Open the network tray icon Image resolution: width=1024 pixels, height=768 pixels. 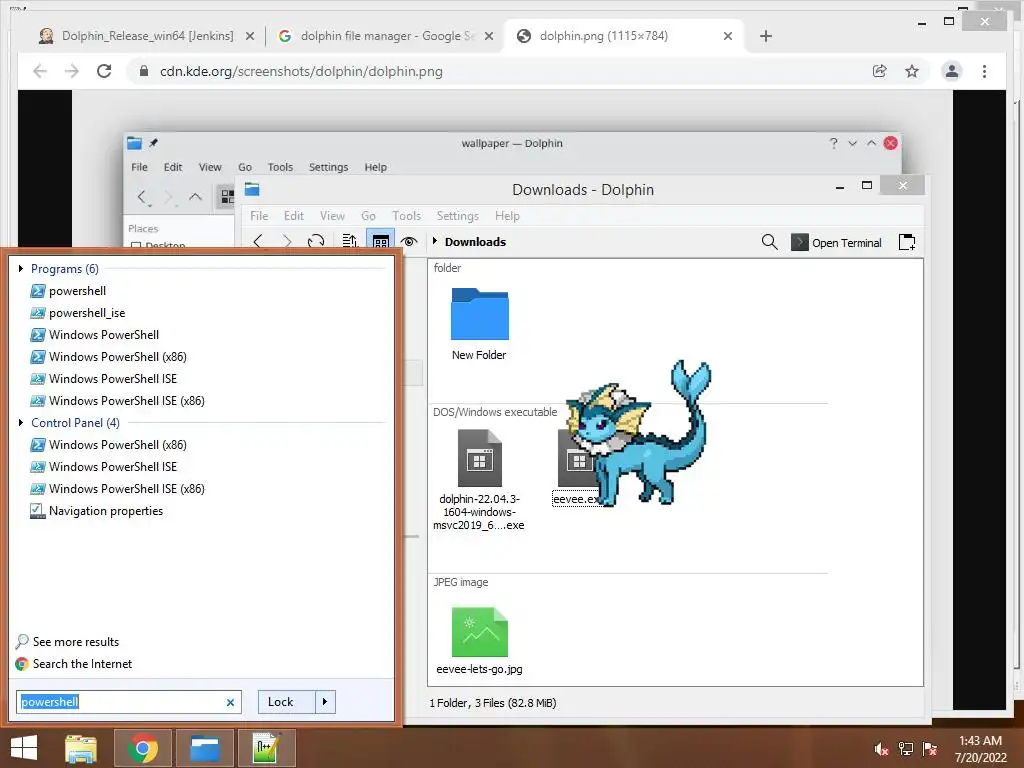pos(906,749)
